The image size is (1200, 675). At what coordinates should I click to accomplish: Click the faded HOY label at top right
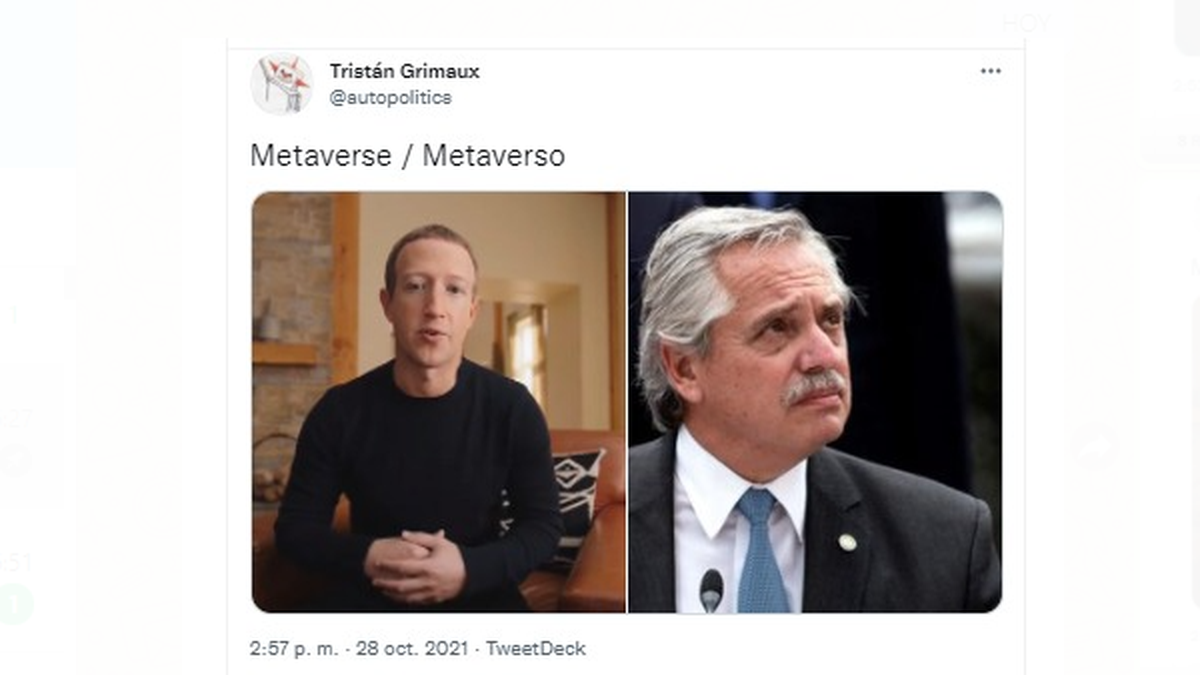(x=1025, y=24)
